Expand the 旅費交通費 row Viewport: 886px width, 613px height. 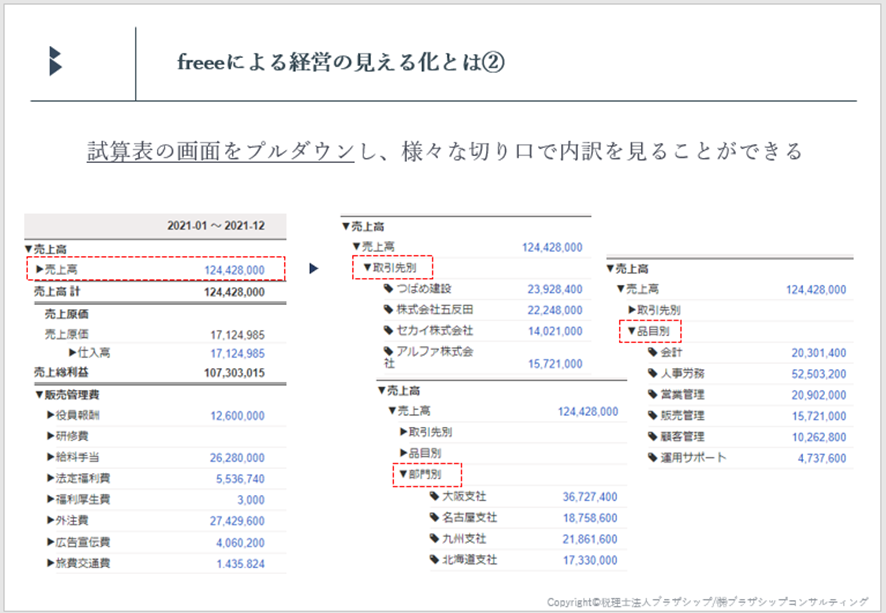tap(51, 563)
